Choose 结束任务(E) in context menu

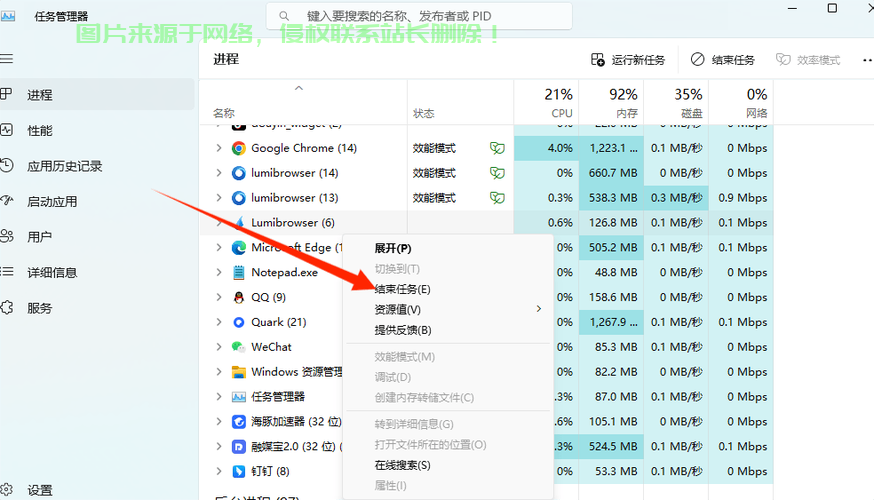(448, 289)
